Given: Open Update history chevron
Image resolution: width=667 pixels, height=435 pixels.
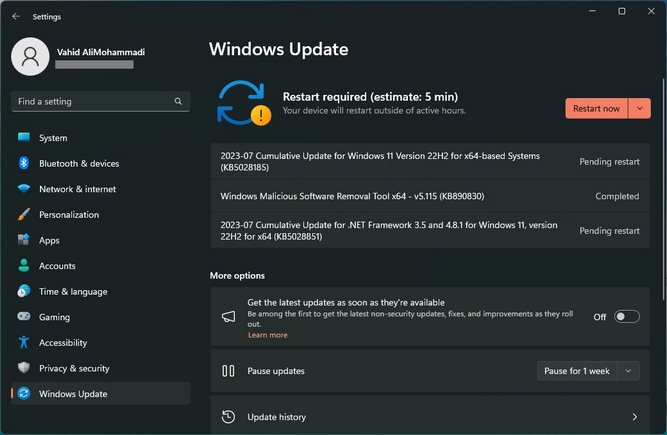Looking at the screenshot, I should (x=635, y=417).
